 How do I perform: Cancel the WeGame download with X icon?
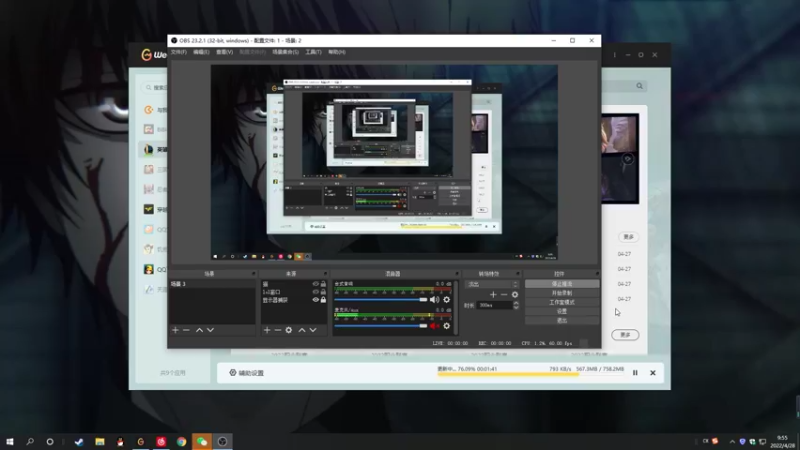point(653,373)
